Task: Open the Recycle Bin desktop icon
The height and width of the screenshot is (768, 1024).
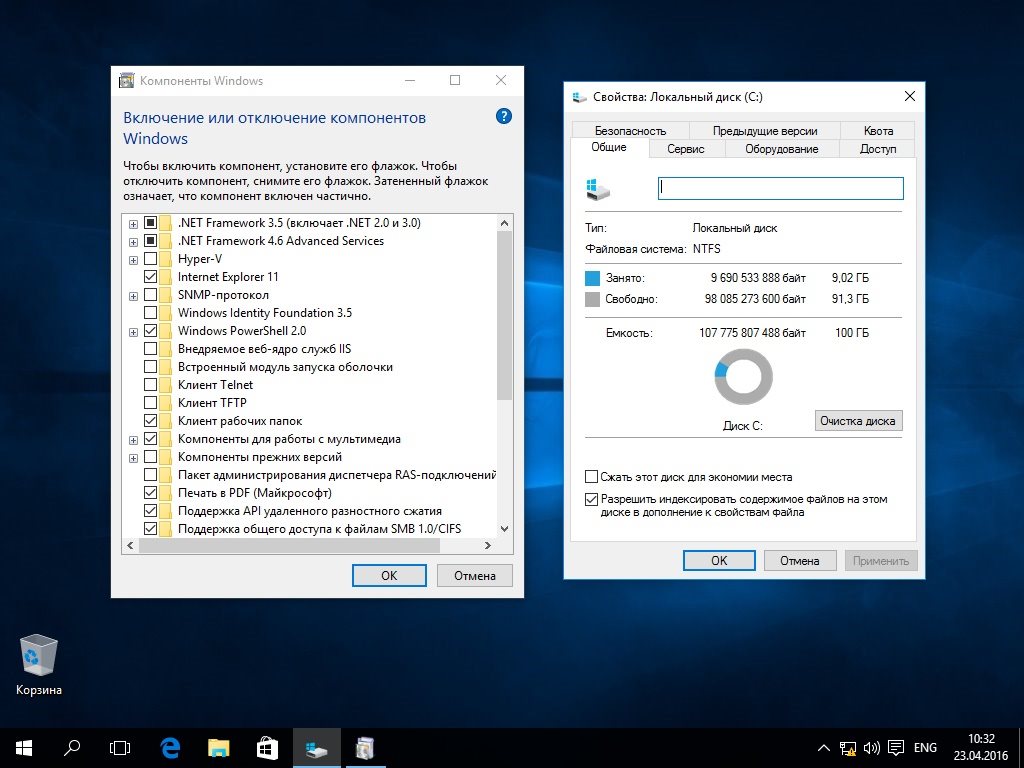Action: pos(39,664)
